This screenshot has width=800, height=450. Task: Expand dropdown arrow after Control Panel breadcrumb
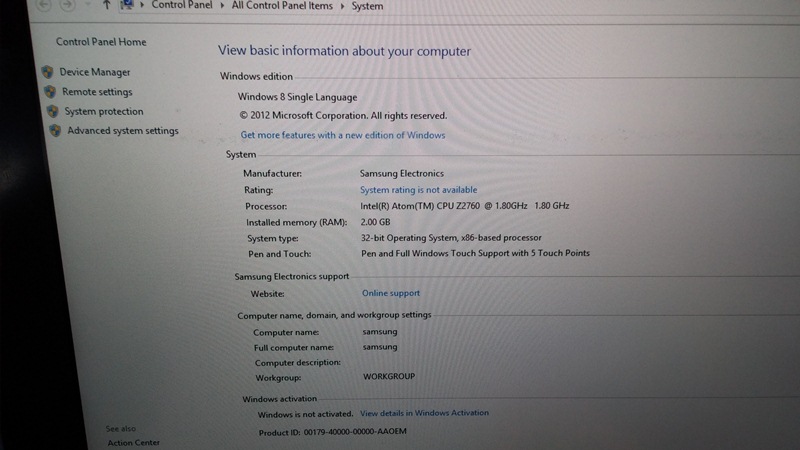(x=222, y=6)
